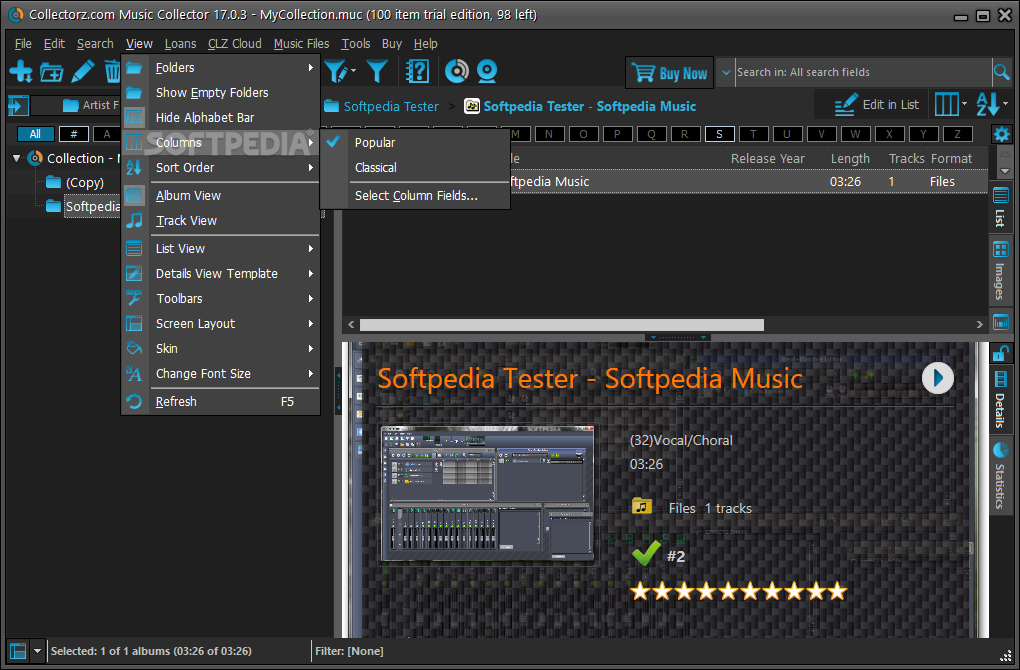Click the horizontal scrollbar of album list
The image size is (1020, 670).
561,324
